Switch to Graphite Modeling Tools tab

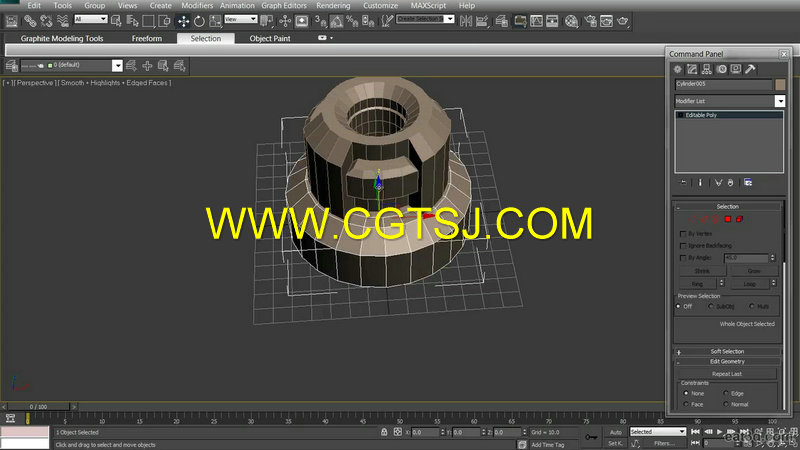tap(62, 38)
